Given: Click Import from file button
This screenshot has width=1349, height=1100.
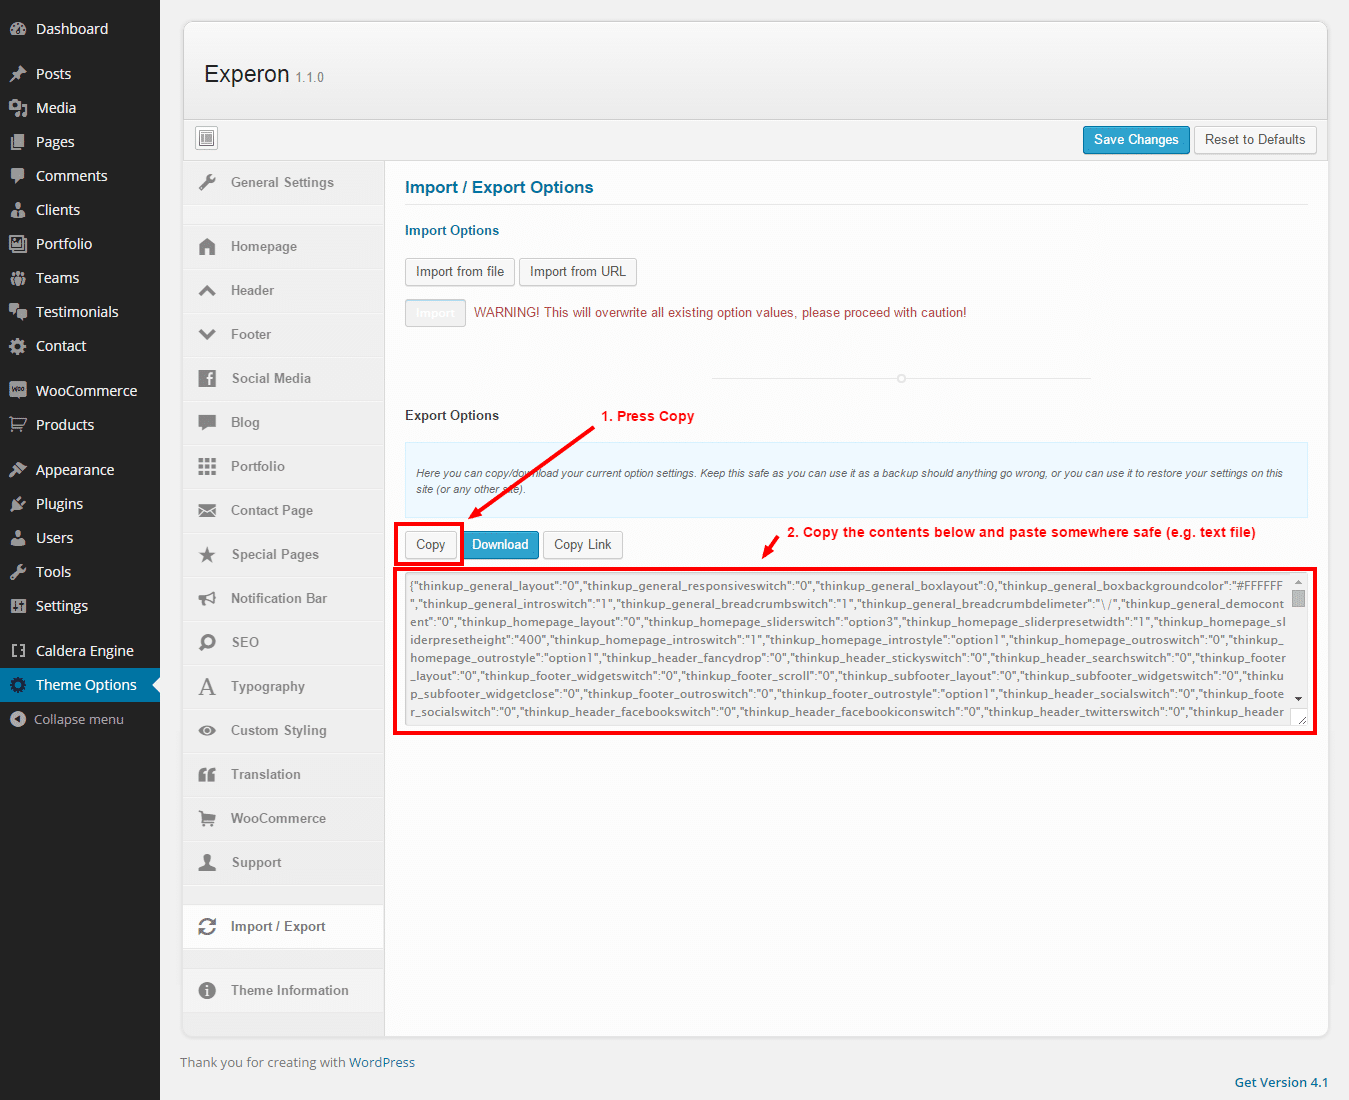Looking at the screenshot, I should point(460,272).
